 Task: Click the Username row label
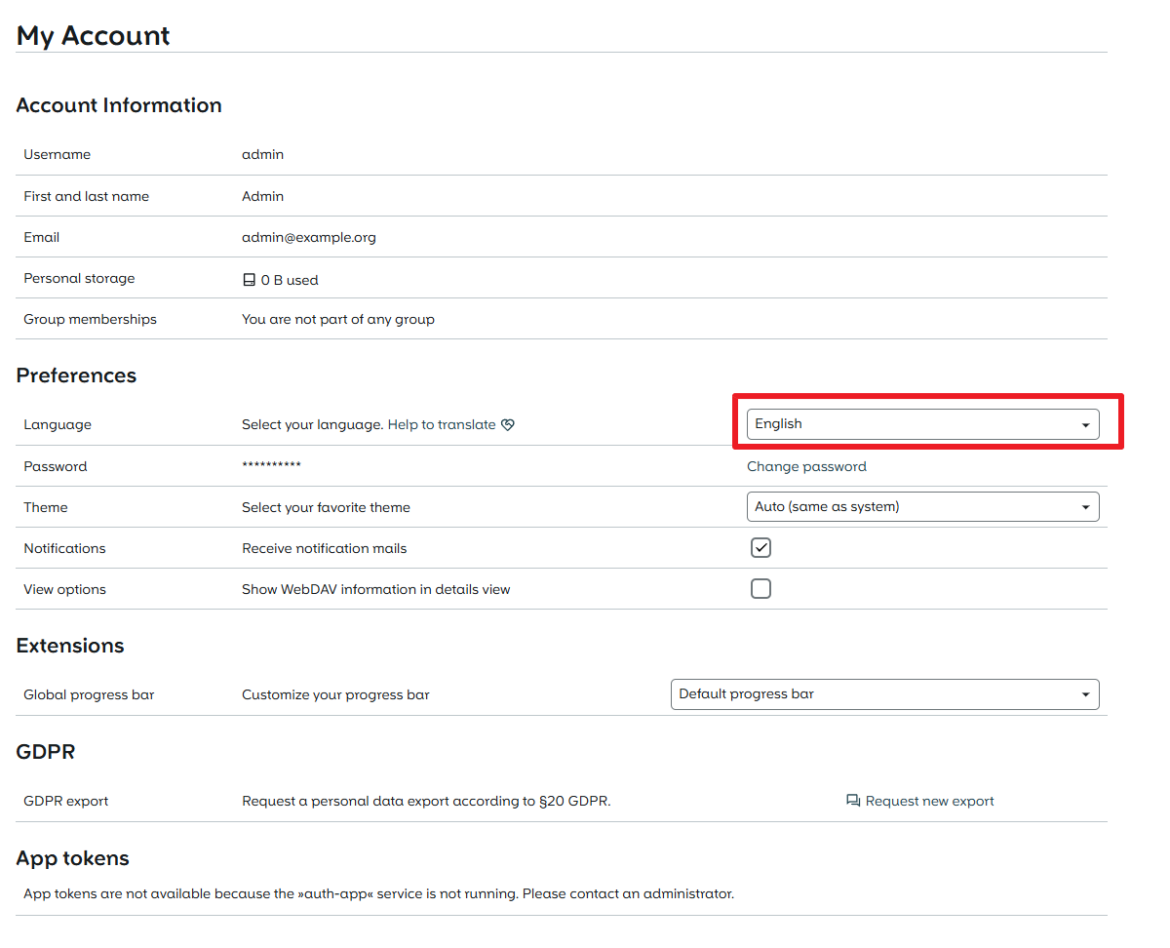(57, 155)
